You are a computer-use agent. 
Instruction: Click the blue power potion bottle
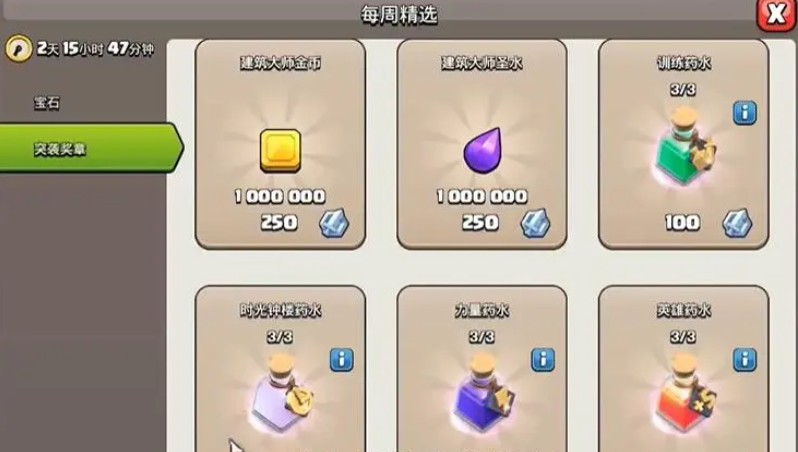[x=482, y=395]
